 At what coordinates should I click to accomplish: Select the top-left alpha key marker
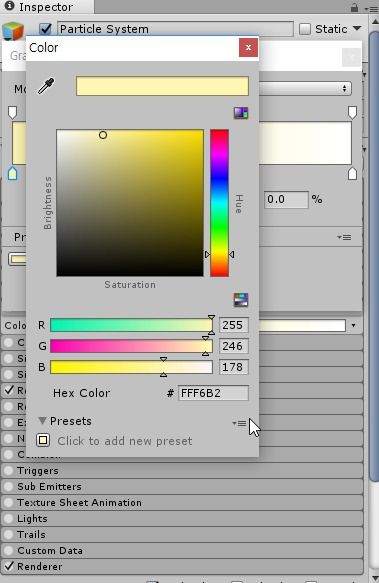(12, 112)
